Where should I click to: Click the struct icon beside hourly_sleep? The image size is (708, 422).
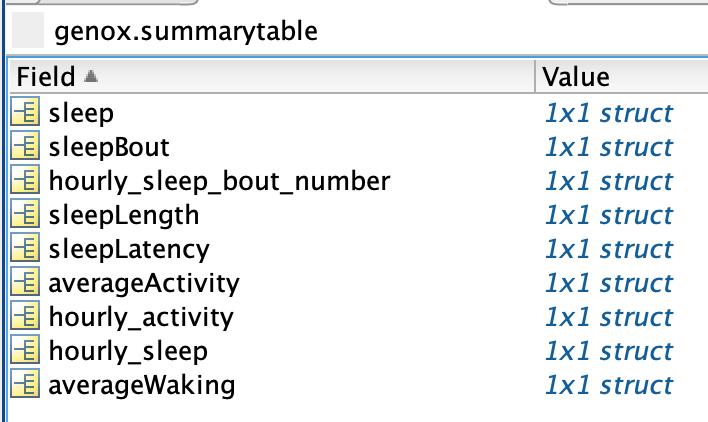click(x=25, y=349)
